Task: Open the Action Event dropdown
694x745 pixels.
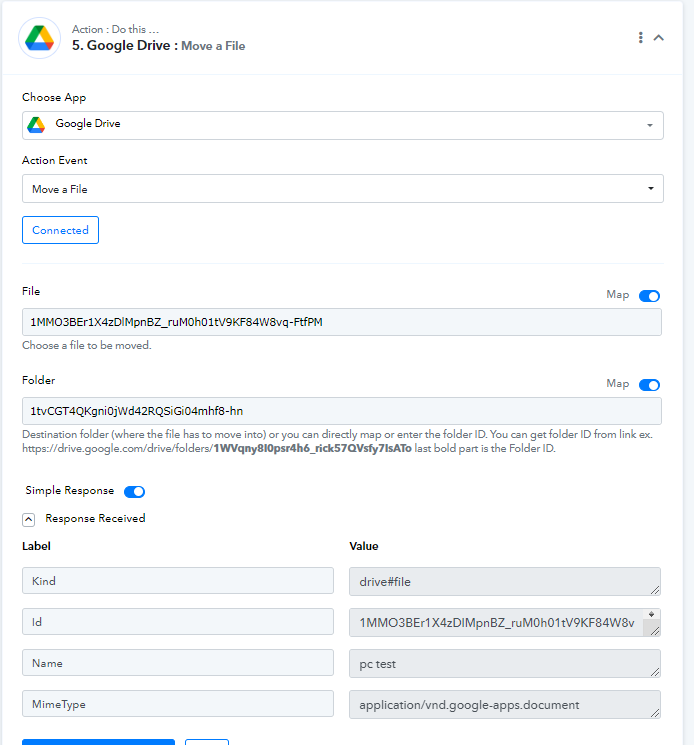Action: tap(342, 188)
